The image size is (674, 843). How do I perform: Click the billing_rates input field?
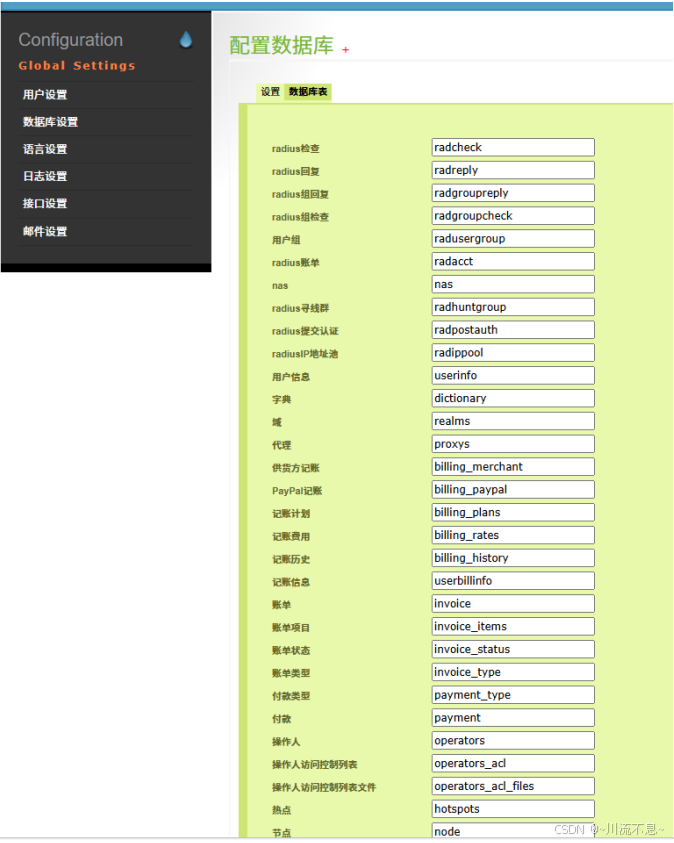pos(513,535)
